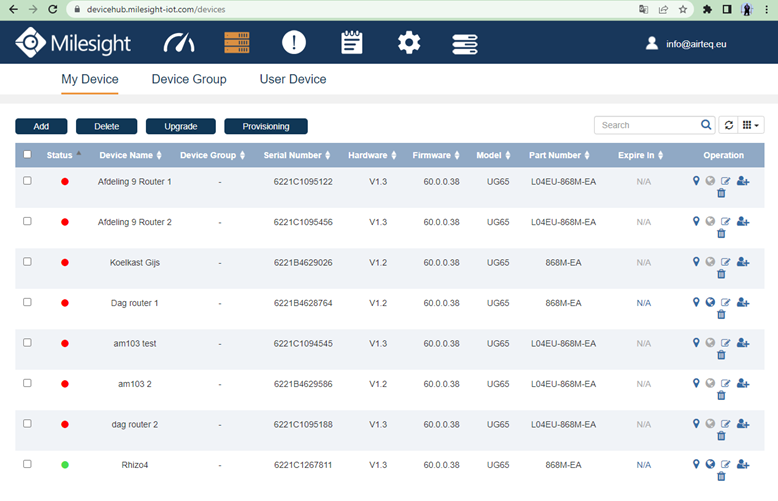This screenshot has height=501, width=778.
Task: Click the N/A expire link for Dag router 1
Action: click(644, 303)
